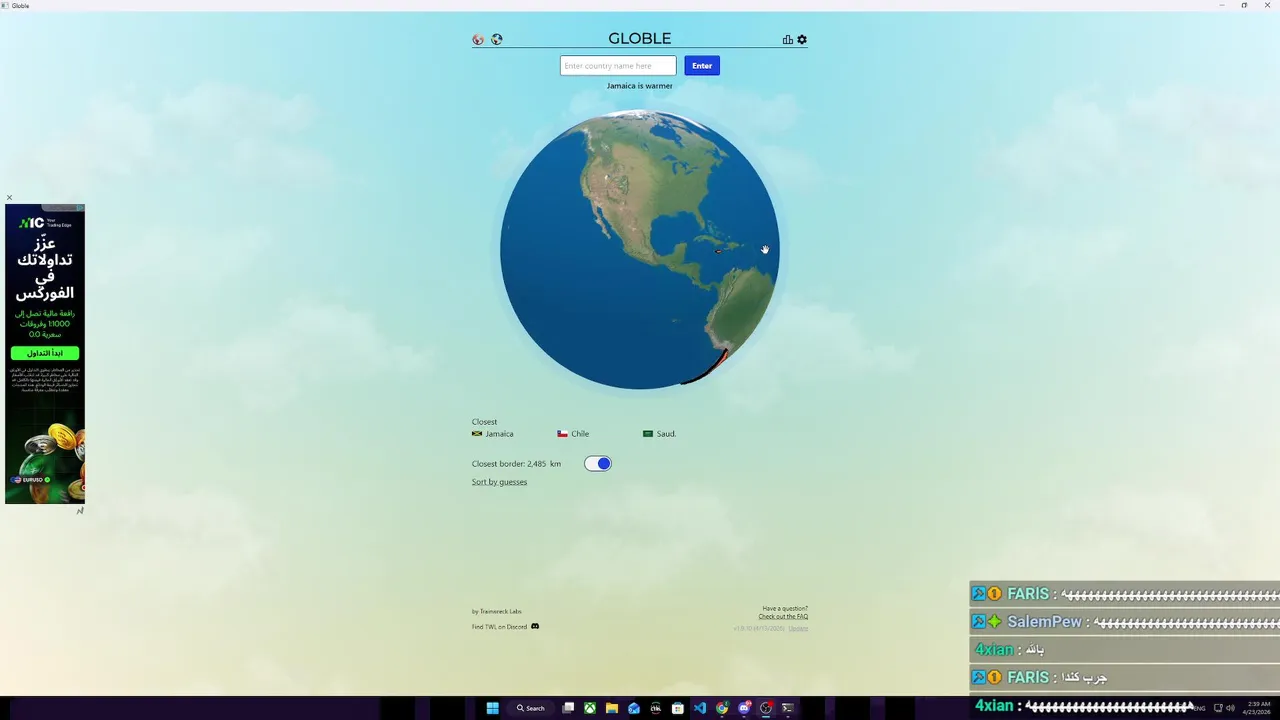1280x720 pixels.
Task: Open Google Chrome on the taskbar
Action: pos(722,708)
